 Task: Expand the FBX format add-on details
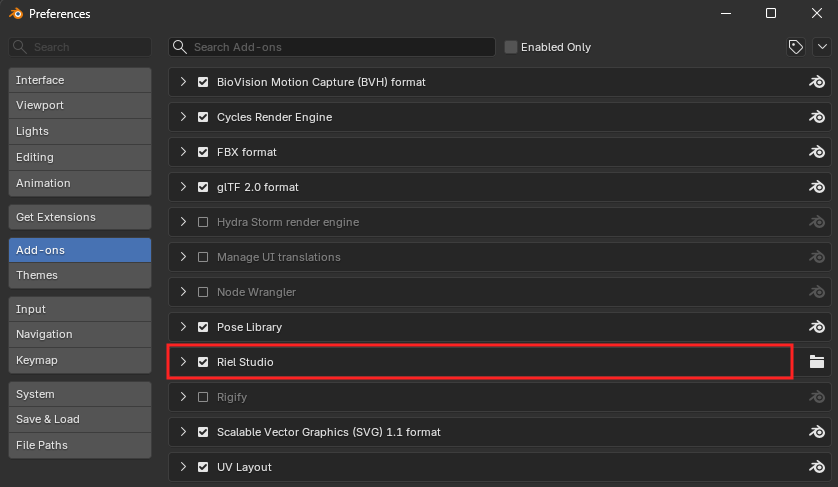tap(183, 152)
